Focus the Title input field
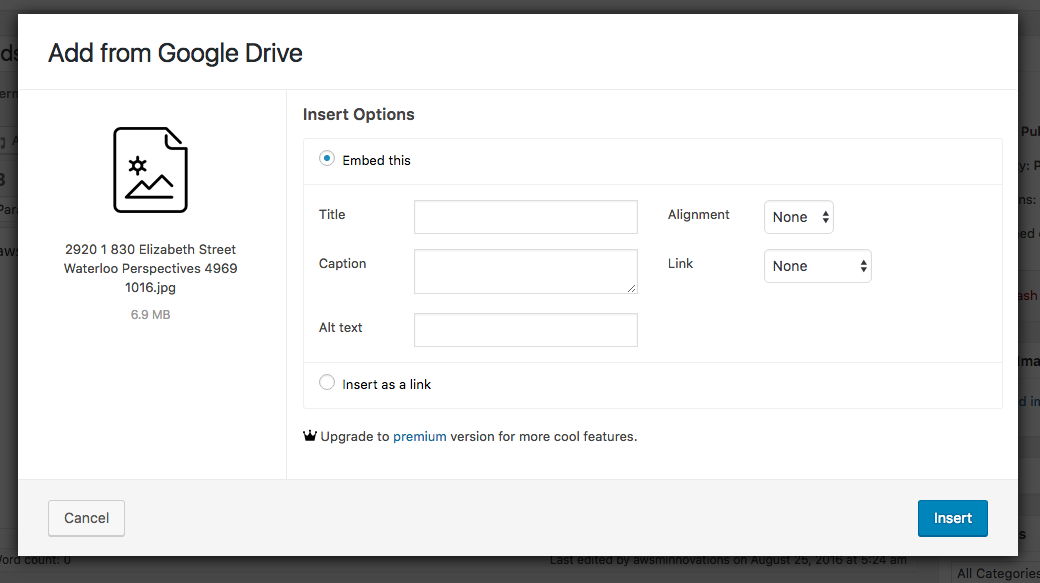 pos(526,217)
